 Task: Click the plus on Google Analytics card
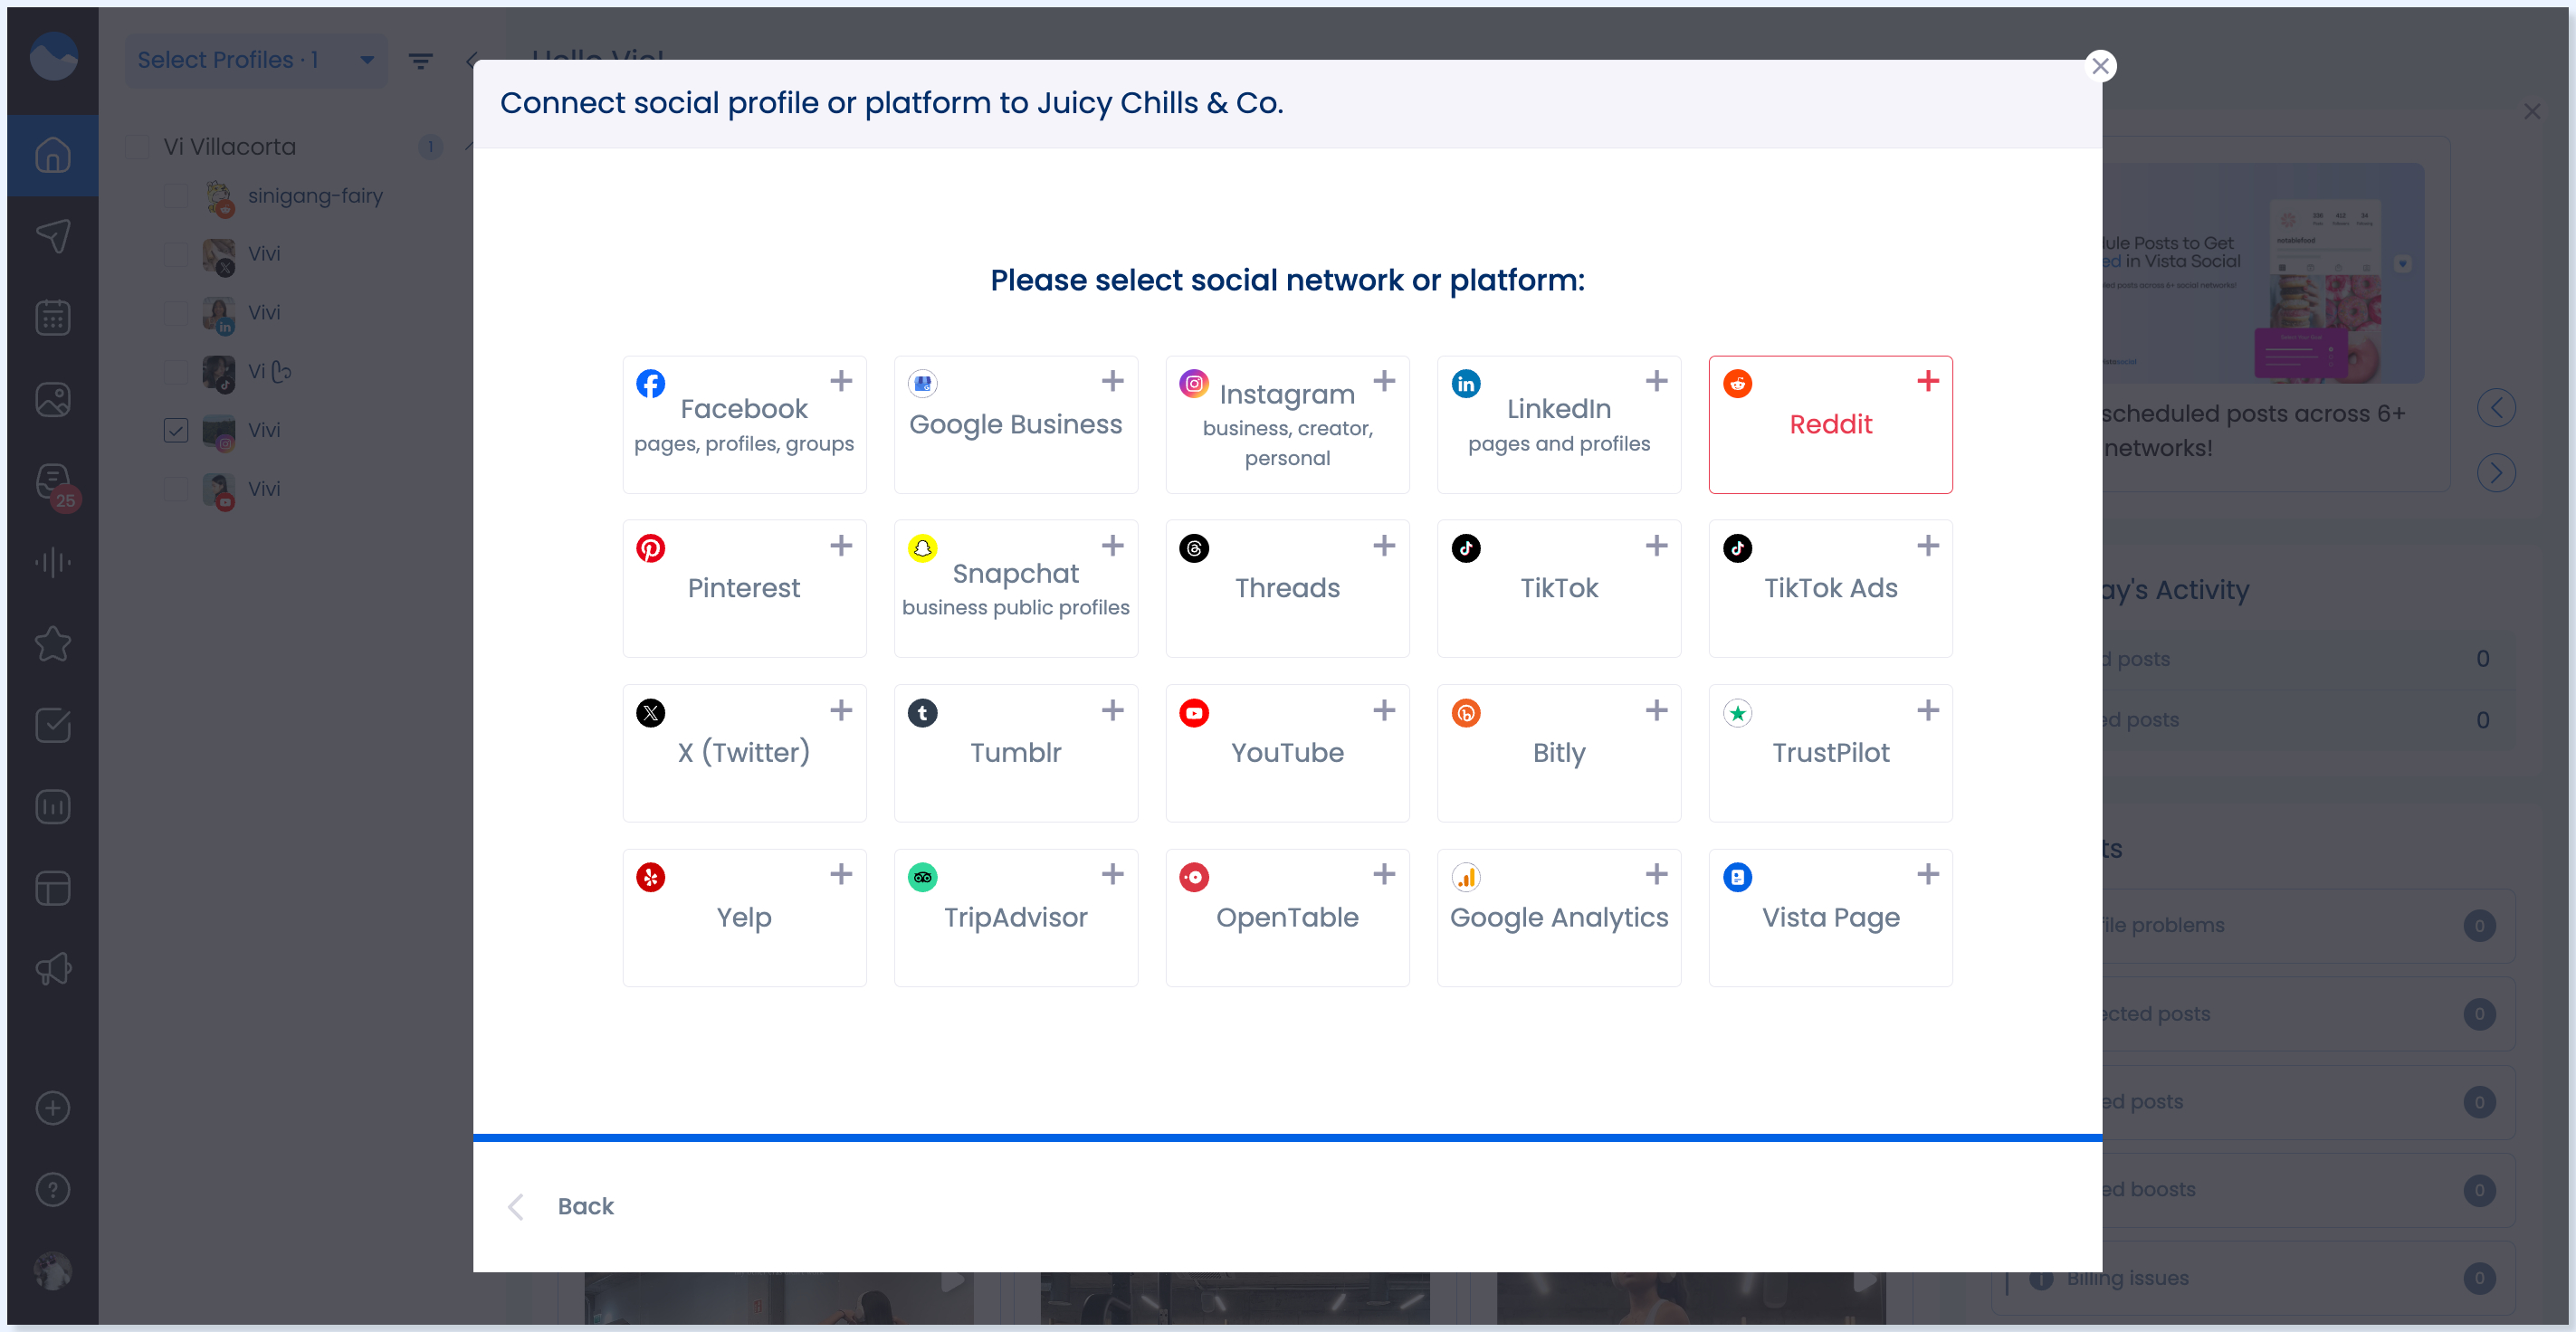pos(1656,875)
